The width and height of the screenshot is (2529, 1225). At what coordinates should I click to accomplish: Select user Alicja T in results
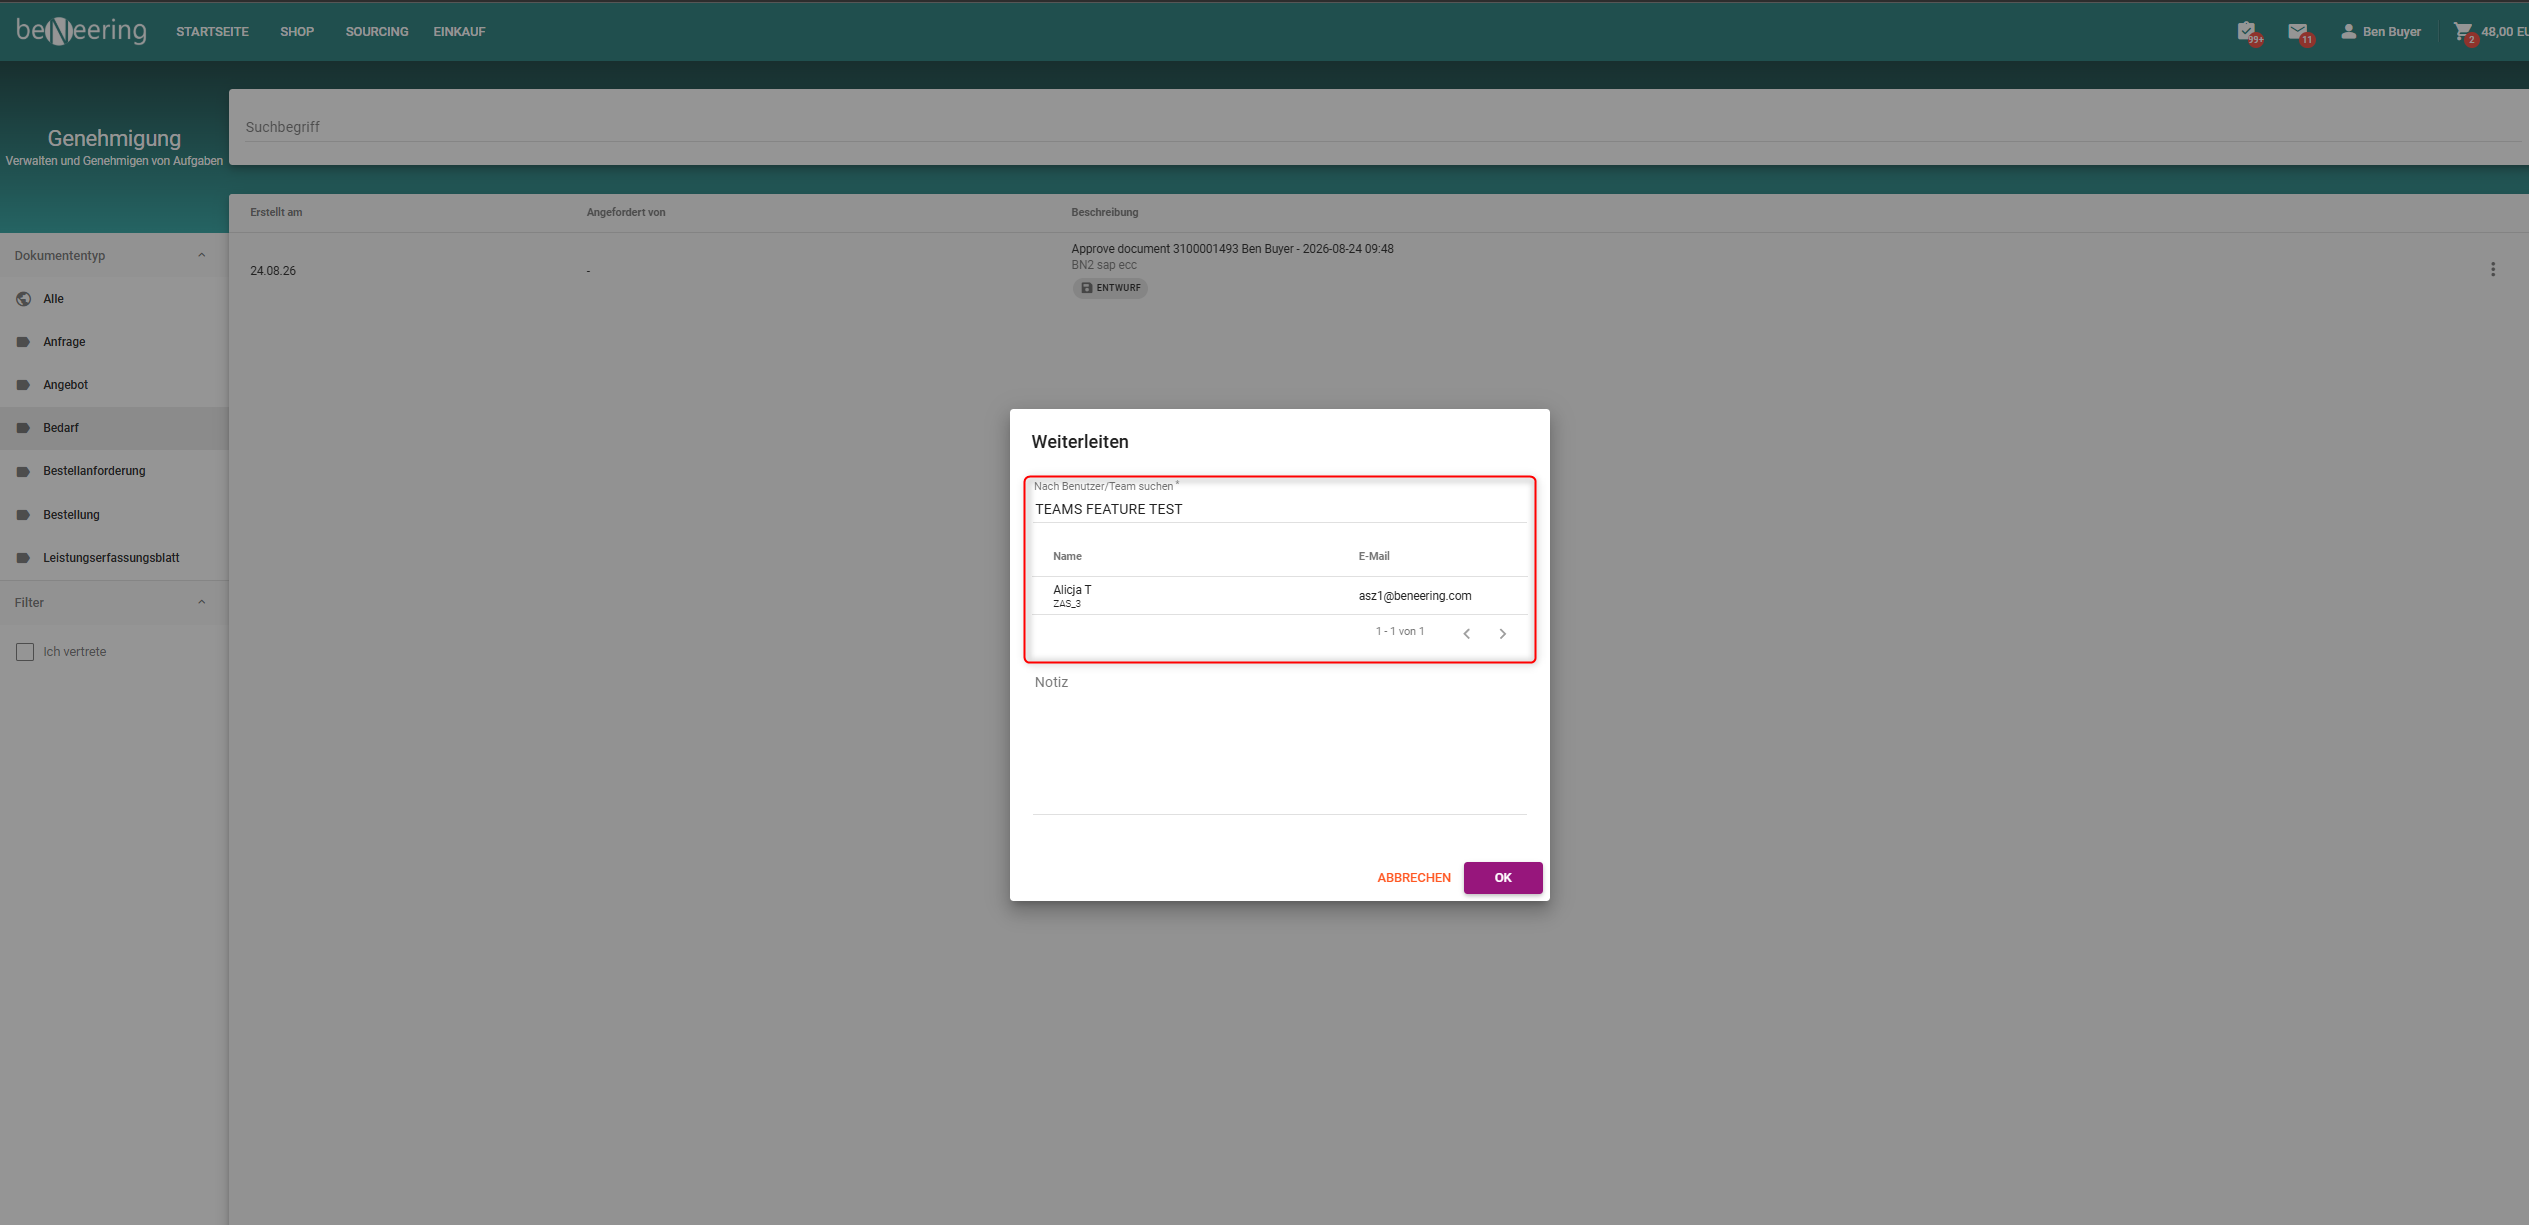1280,596
